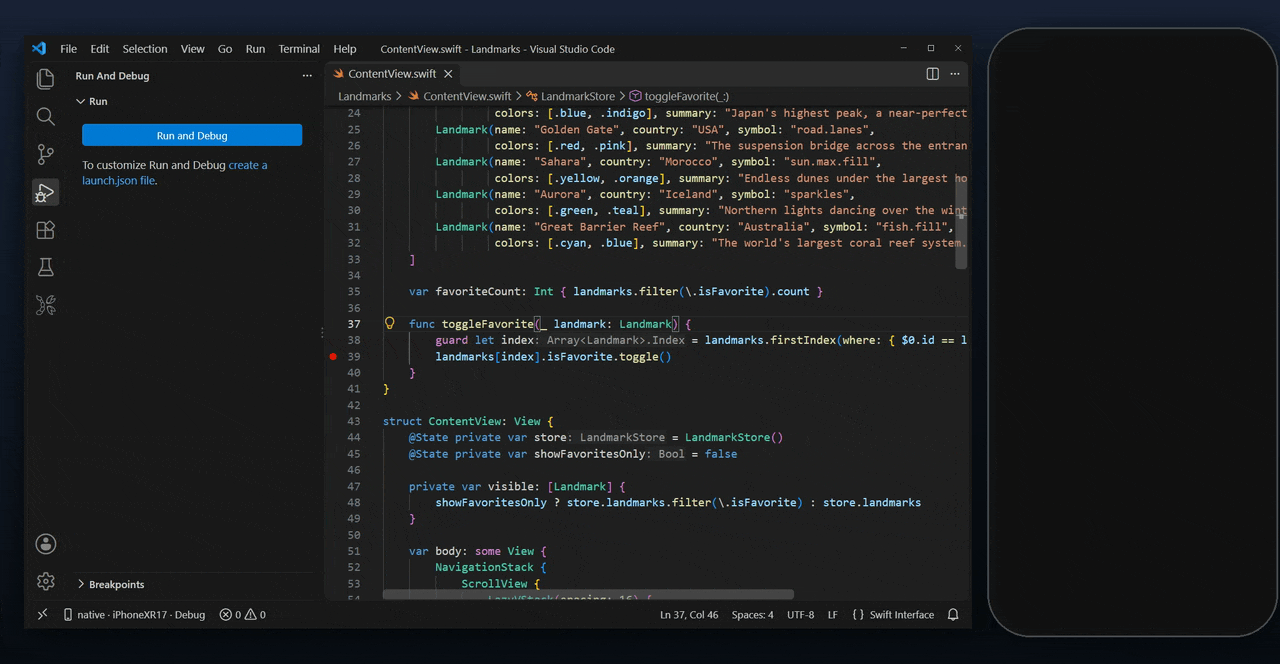Click LandmarkStore class icon in breadcrumb
The width and height of the screenshot is (1280, 664).
coord(532,96)
